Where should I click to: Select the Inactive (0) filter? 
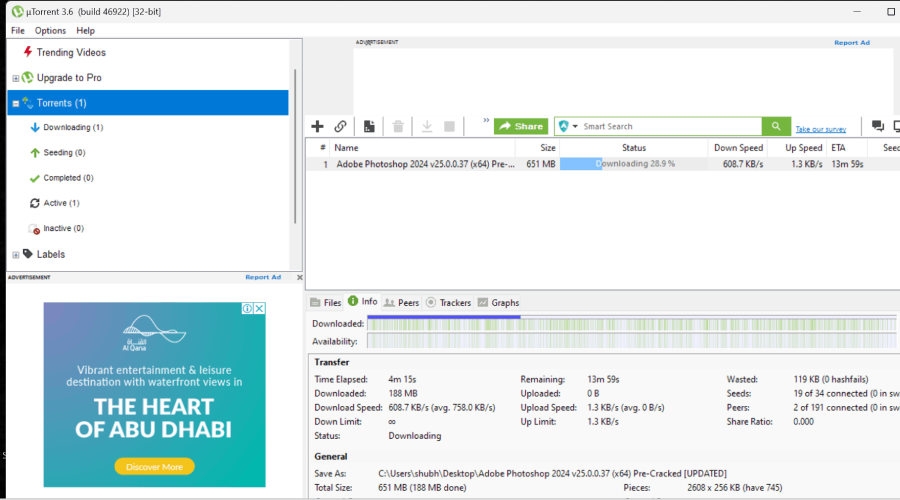[64, 228]
